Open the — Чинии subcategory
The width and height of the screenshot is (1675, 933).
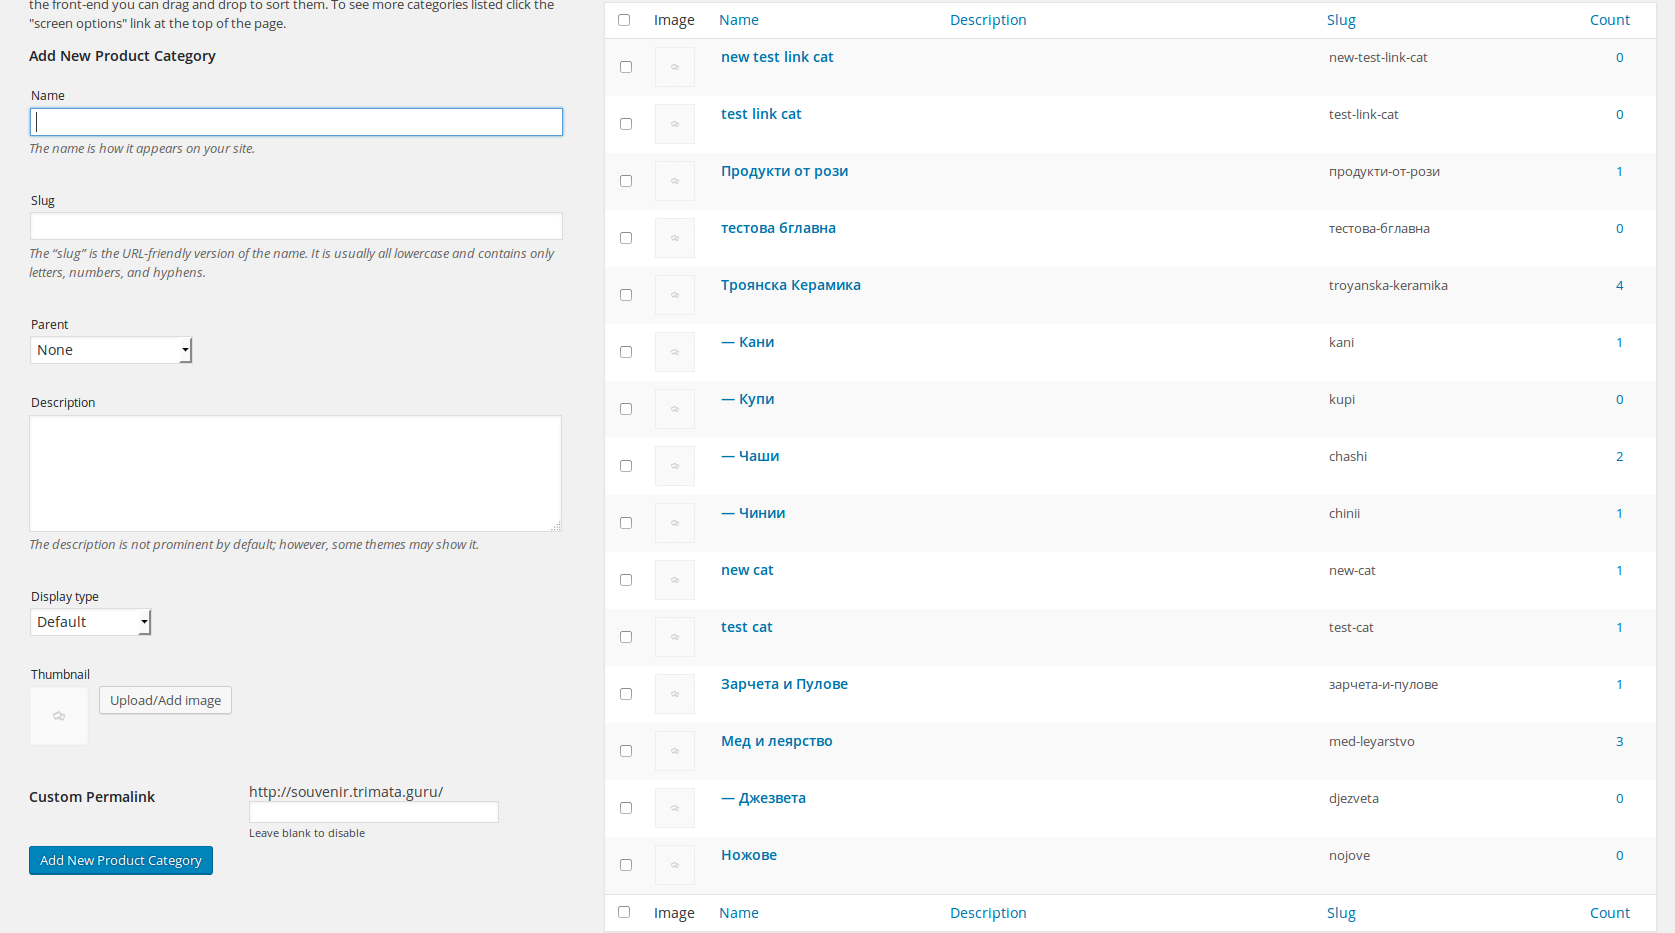[x=753, y=513]
